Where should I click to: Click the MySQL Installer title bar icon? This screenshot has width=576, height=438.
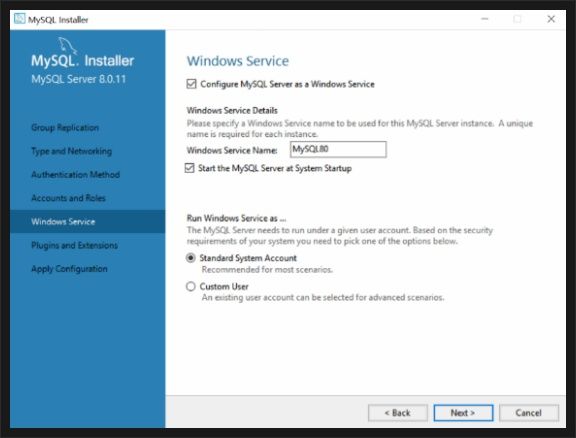[19, 19]
